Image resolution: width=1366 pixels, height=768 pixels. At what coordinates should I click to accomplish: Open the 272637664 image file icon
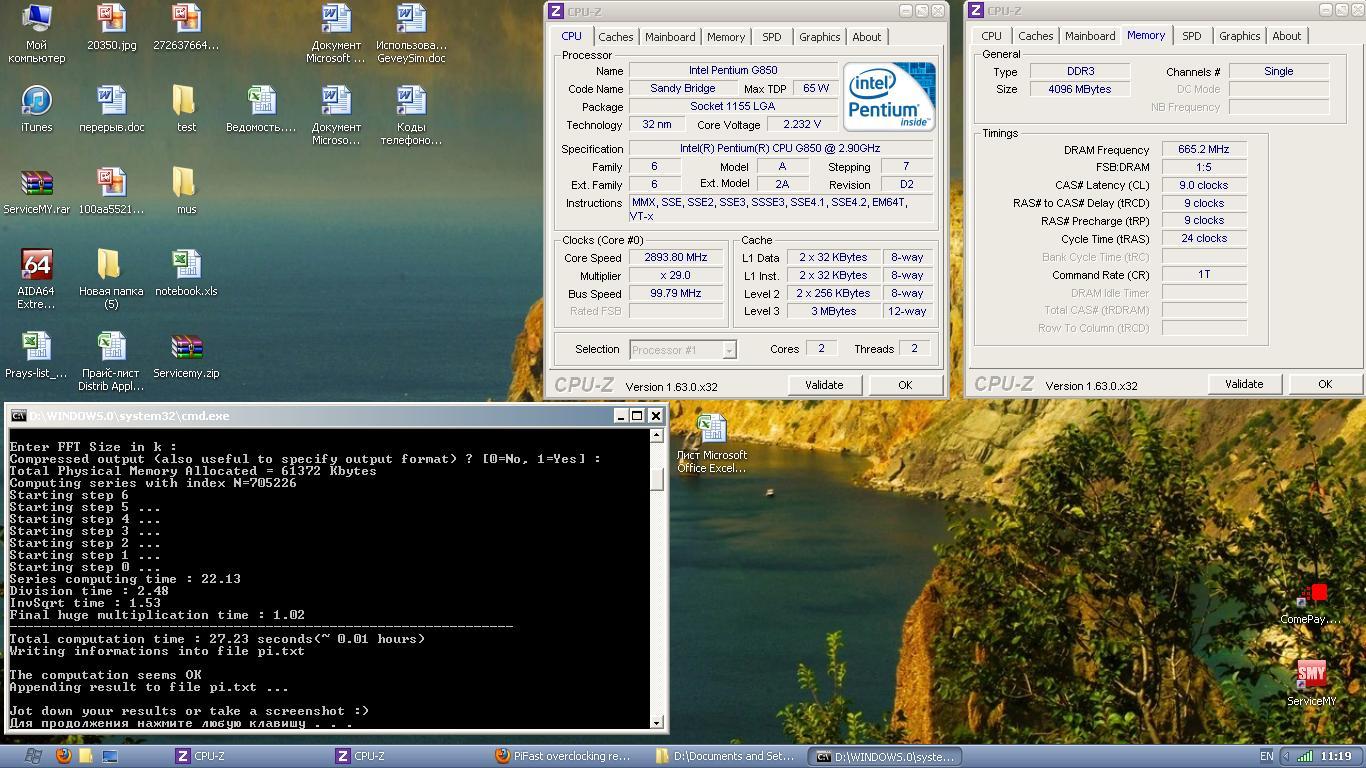point(186,18)
